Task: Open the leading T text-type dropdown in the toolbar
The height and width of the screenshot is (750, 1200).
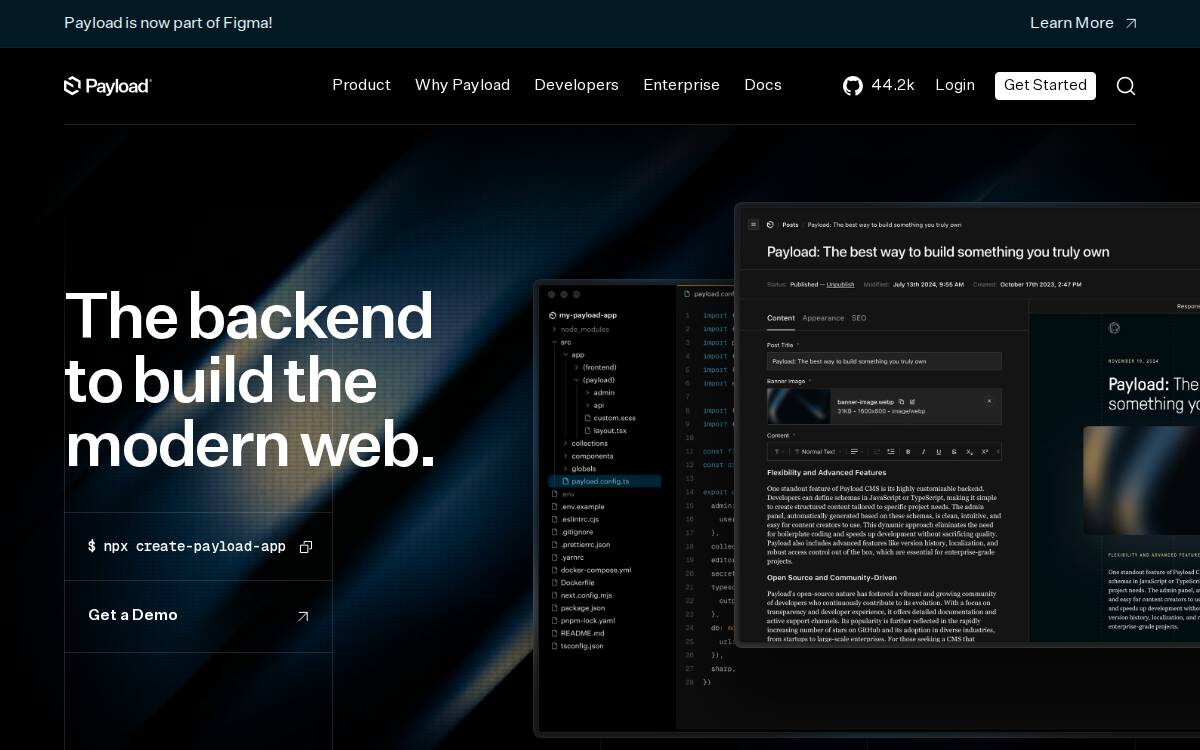Action: (x=779, y=452)
